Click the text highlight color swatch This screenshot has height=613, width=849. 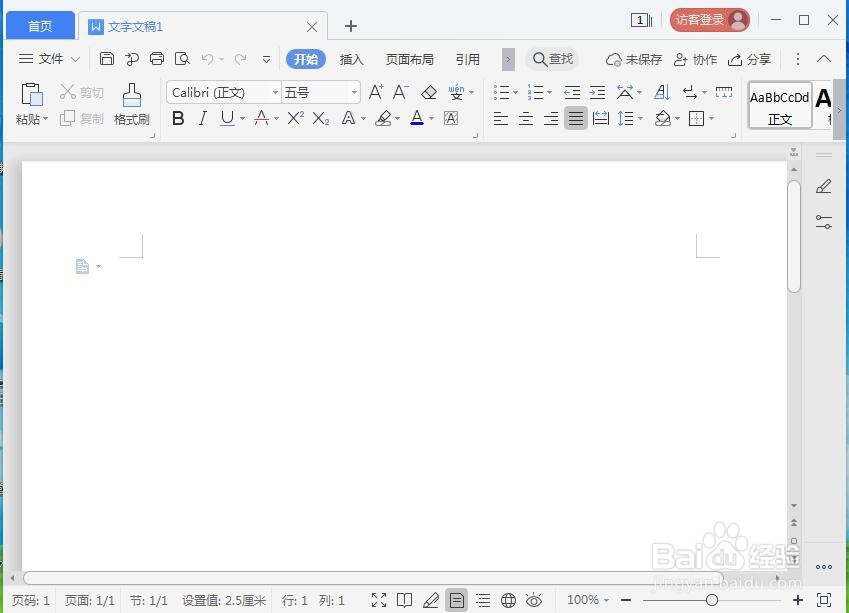point(383,118)
